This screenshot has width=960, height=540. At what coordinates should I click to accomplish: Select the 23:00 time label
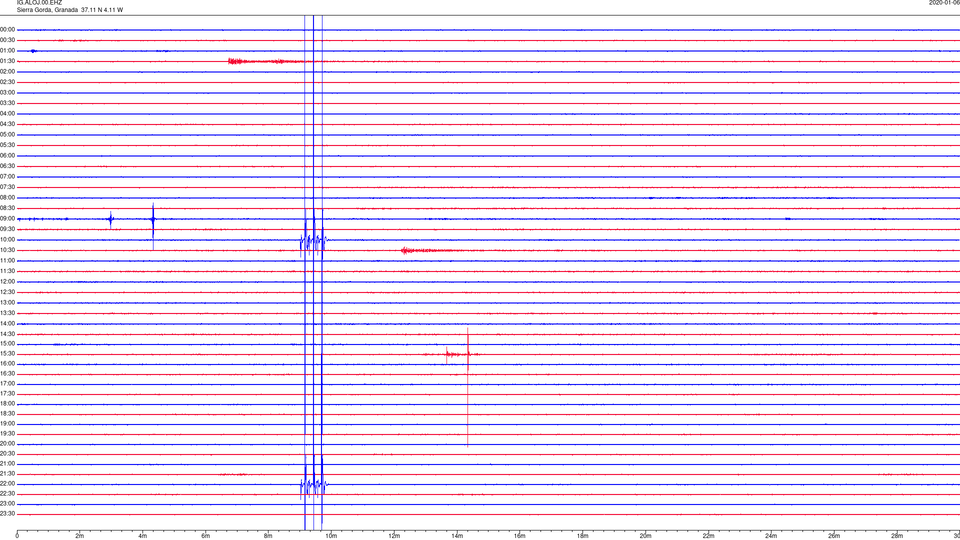click(7, 503)
